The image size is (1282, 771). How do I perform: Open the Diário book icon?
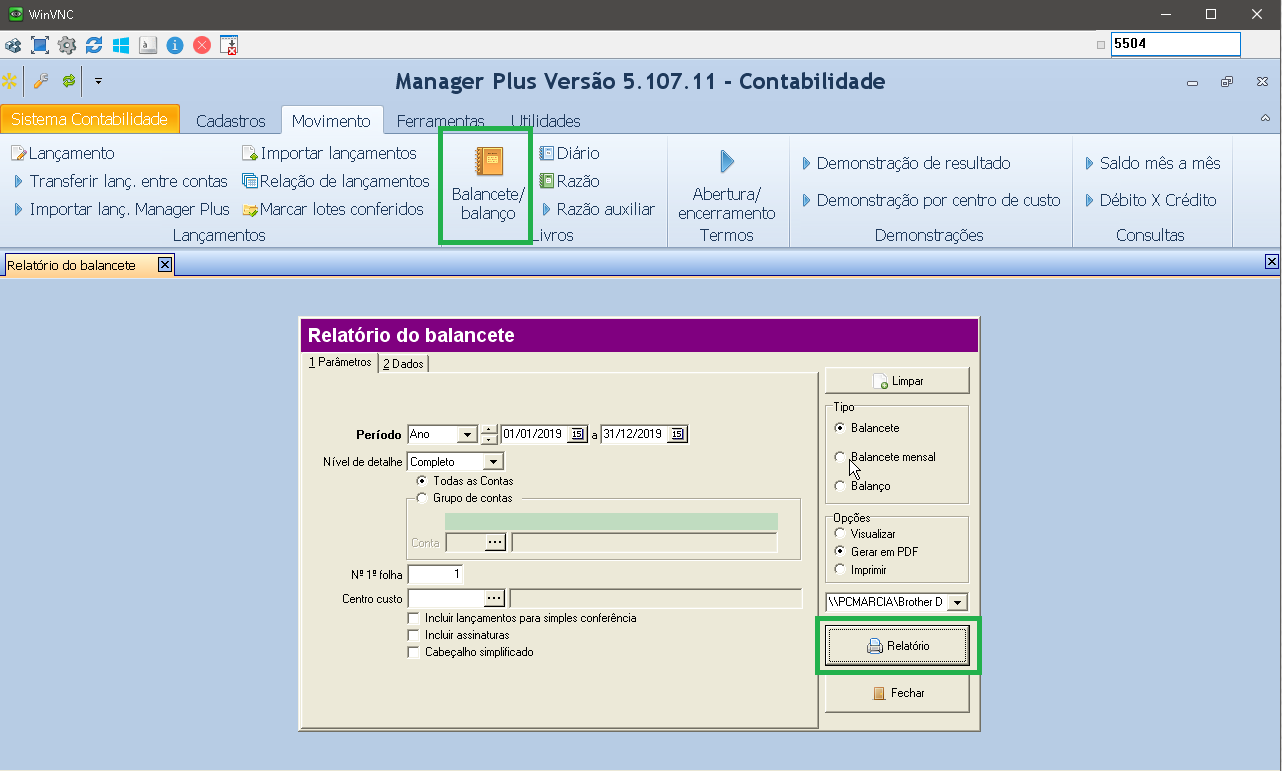pos(547,153)
